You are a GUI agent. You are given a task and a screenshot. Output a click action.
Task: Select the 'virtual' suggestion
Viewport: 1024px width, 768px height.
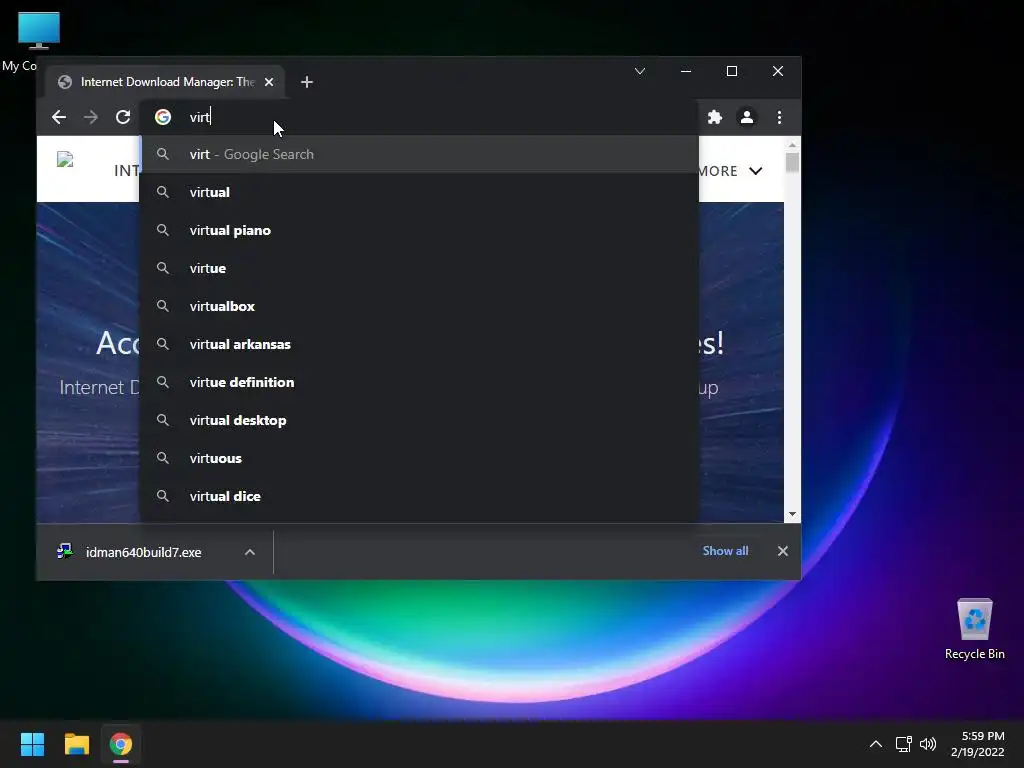click(x=419, y=192)
